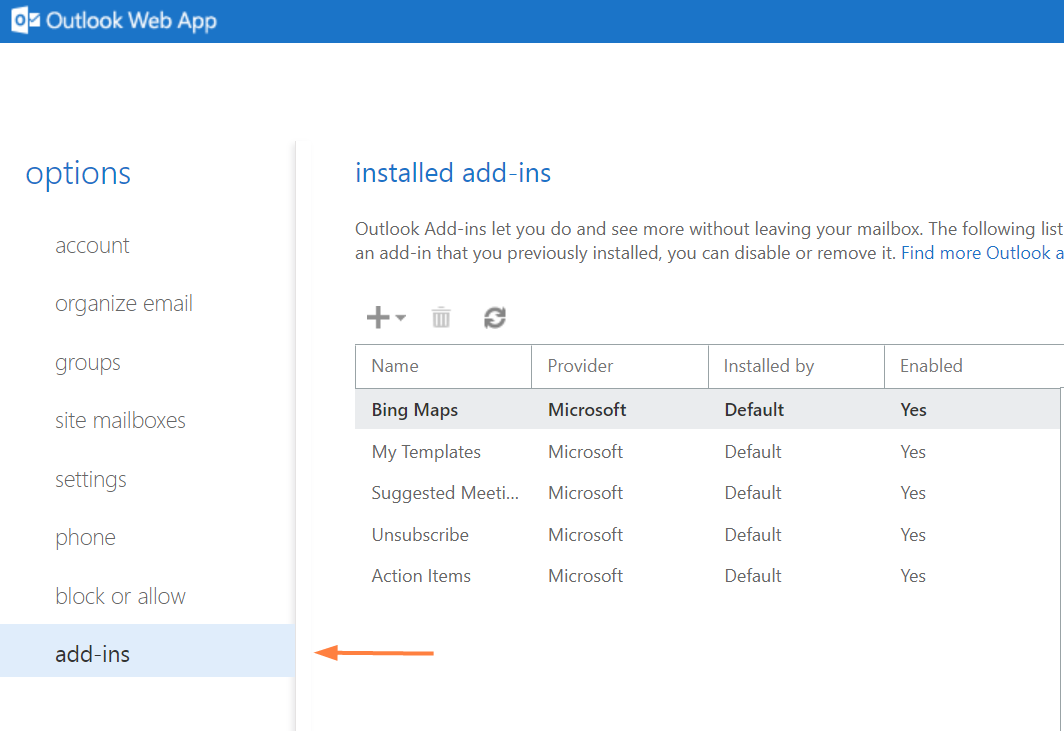Image resolution: width=1064 pixels, height=731 pixels.
Task: Click Microsoft provider in Action Items row
Action: point(585,576)
